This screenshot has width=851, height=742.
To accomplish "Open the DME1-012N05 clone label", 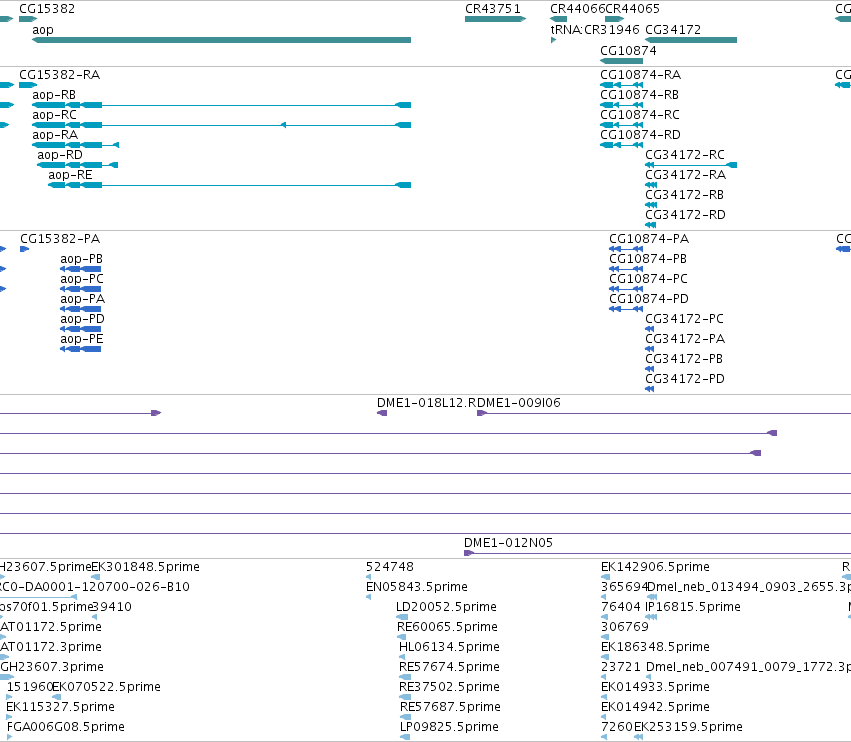I will pos(508,543).
